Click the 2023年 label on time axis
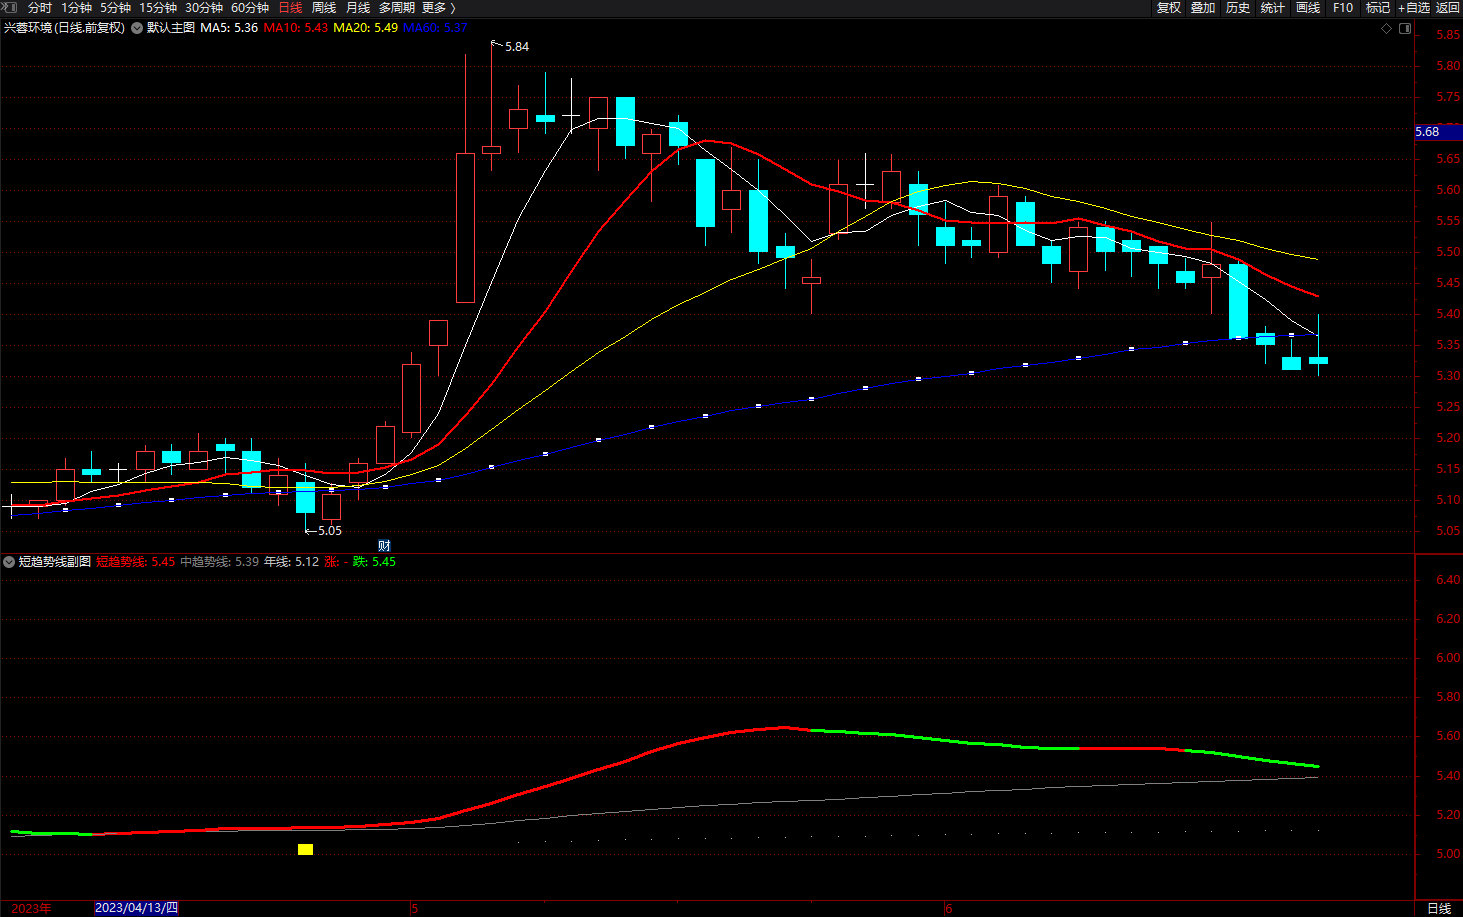This screenshot has width=1463, height=917. [x=32, y=908]
